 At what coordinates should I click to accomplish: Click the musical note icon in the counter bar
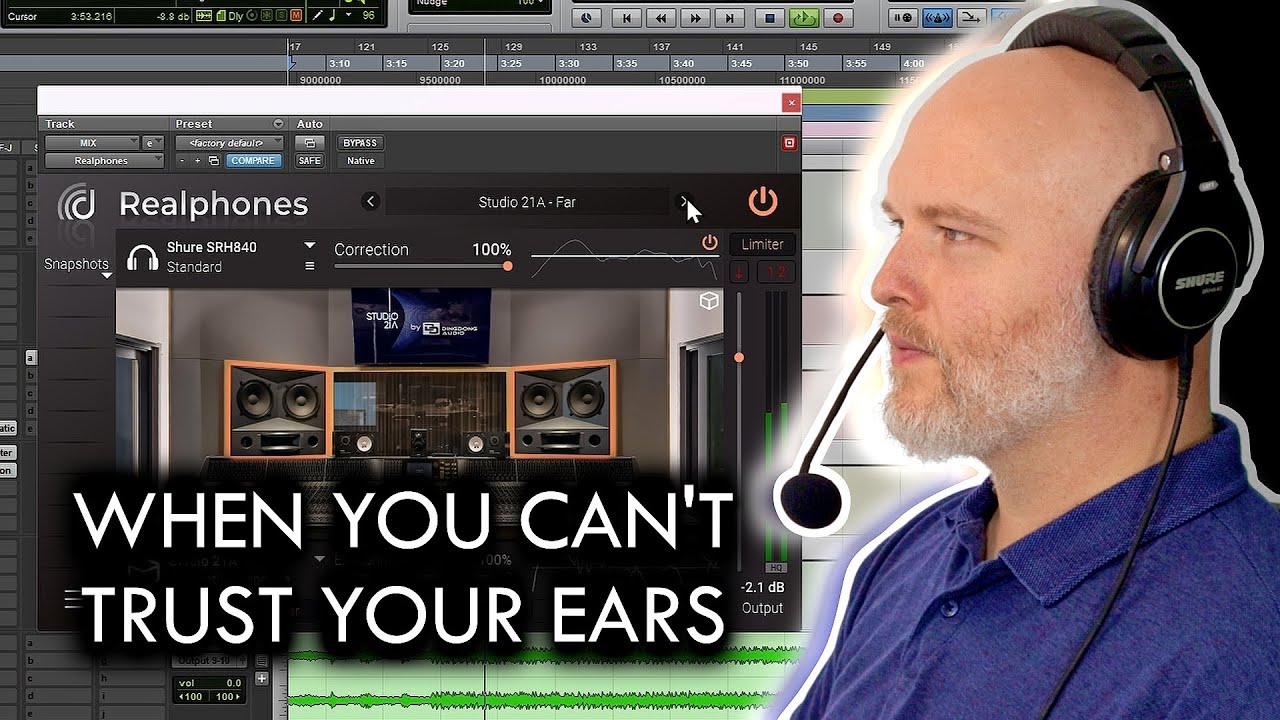331,16
